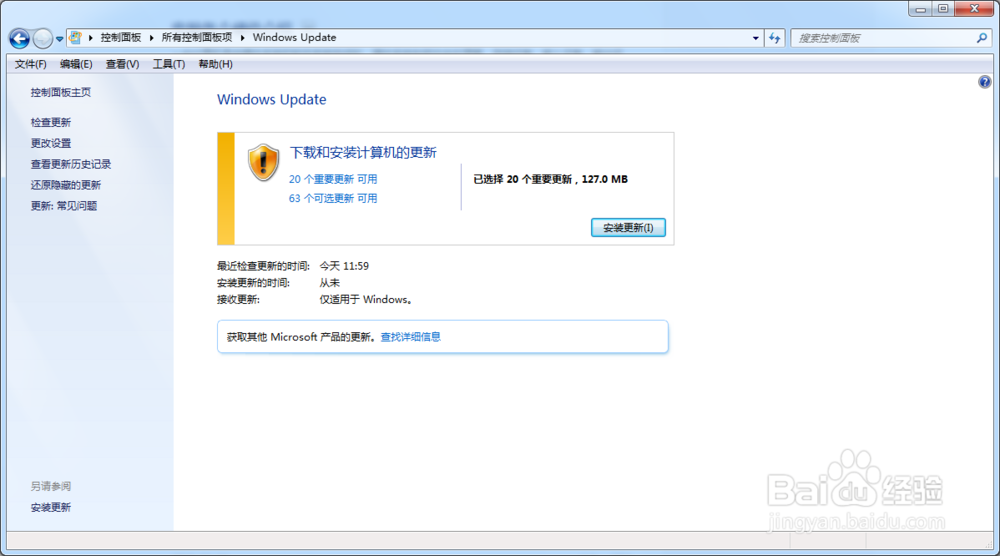This screenshot has height=556, width=1000.
Task: Open the 文件(F) menu
Action: point(31,64)
